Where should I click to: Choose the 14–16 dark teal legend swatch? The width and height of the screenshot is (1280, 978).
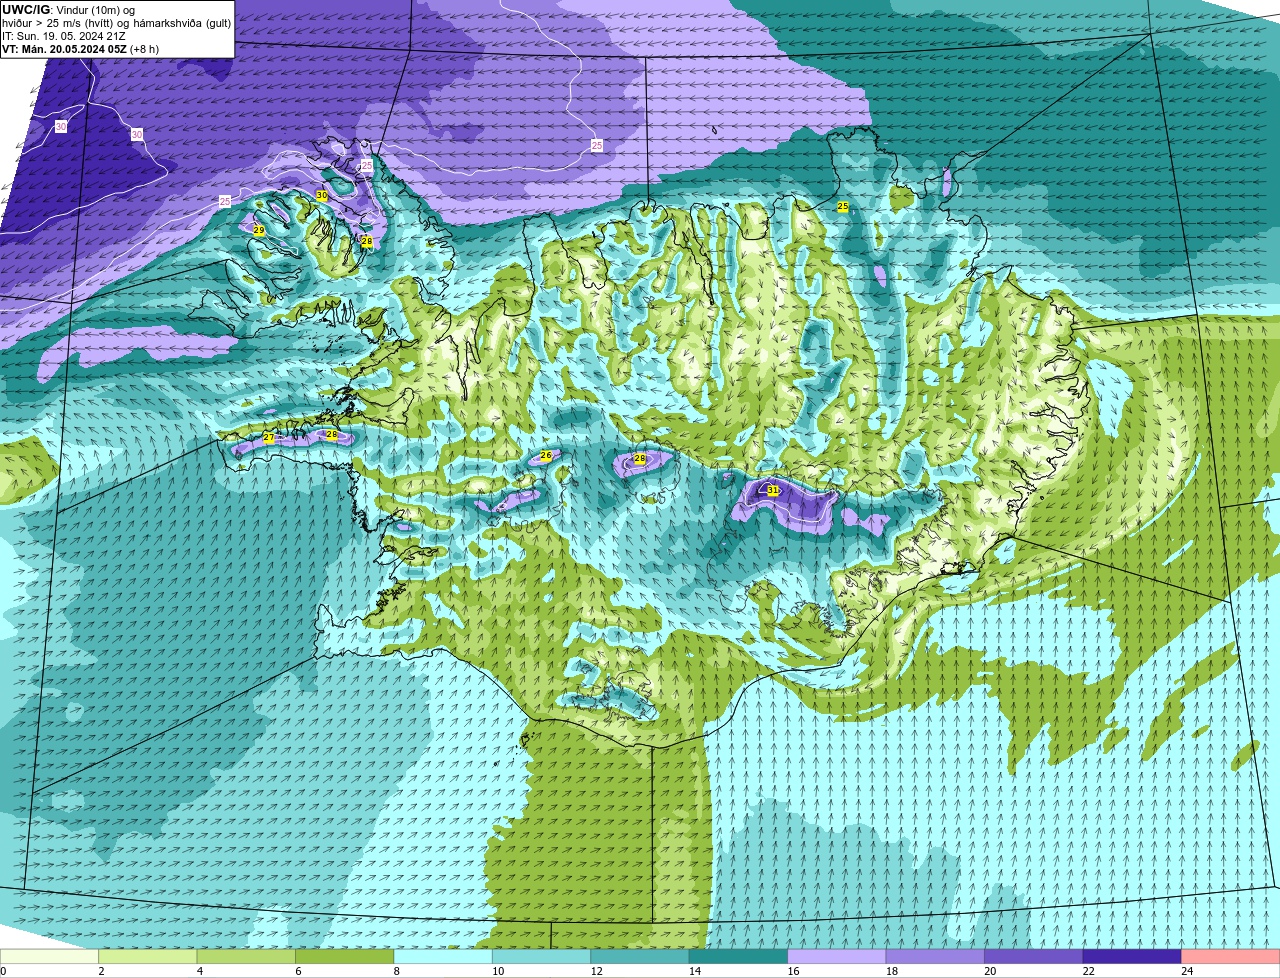point(739,957)
